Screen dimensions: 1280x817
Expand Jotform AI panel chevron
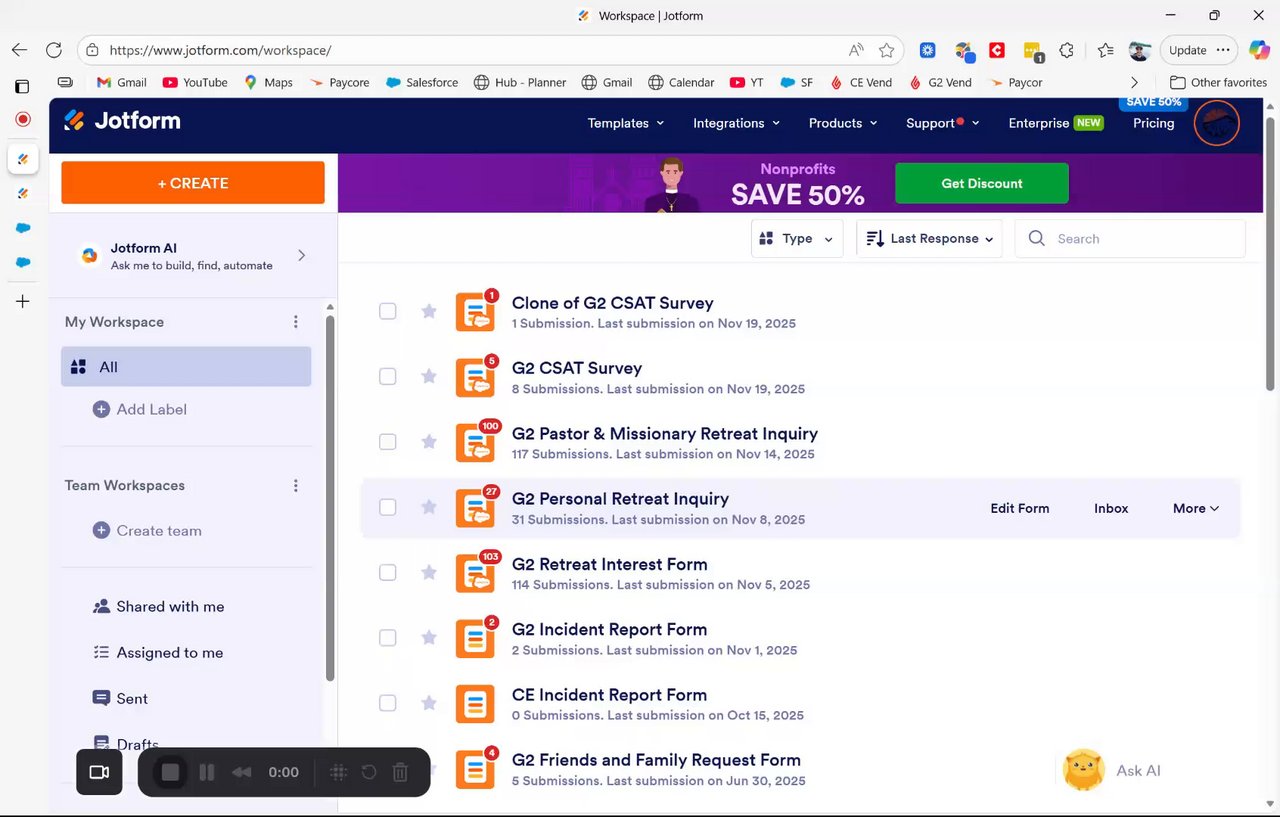coord(301,256)
